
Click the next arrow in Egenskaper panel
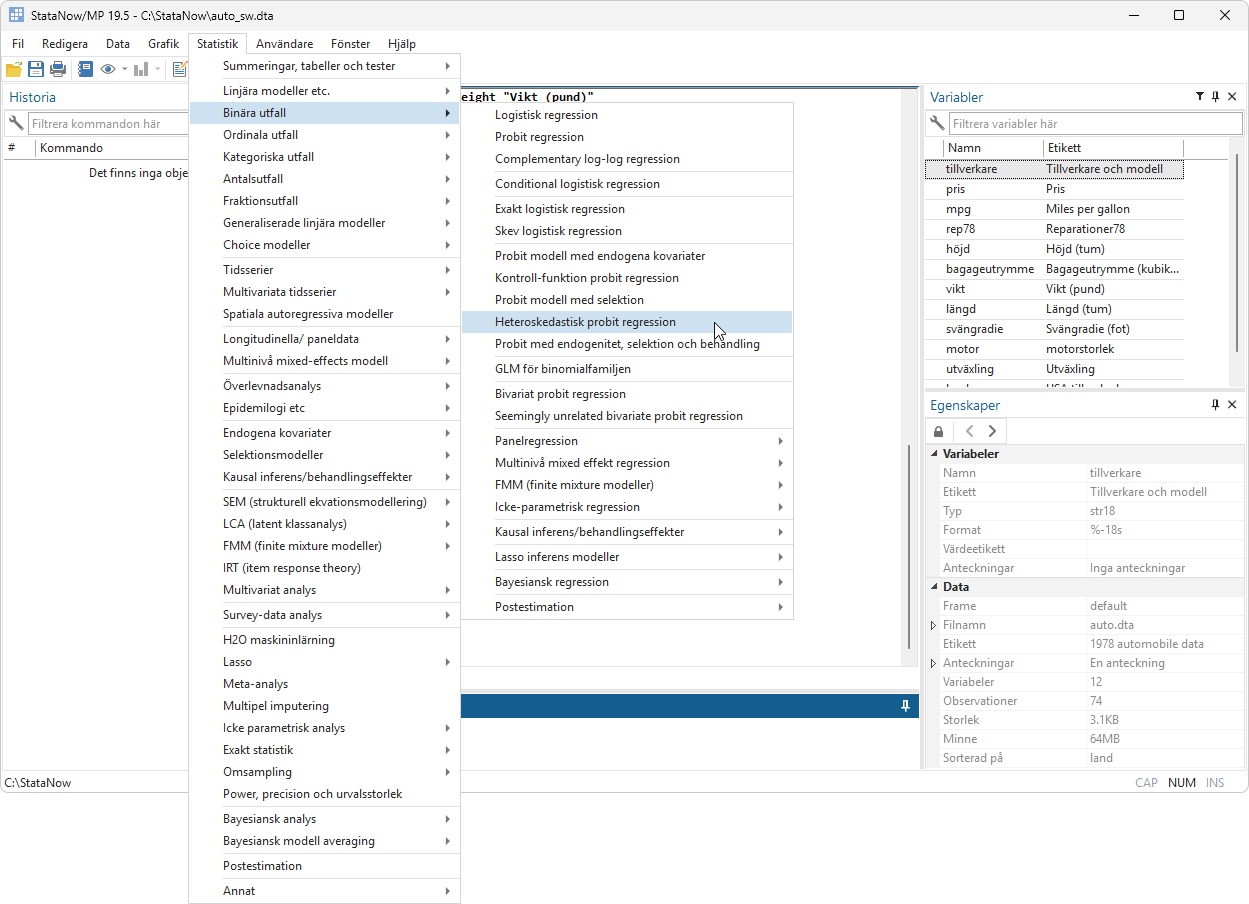coord(992,431)
